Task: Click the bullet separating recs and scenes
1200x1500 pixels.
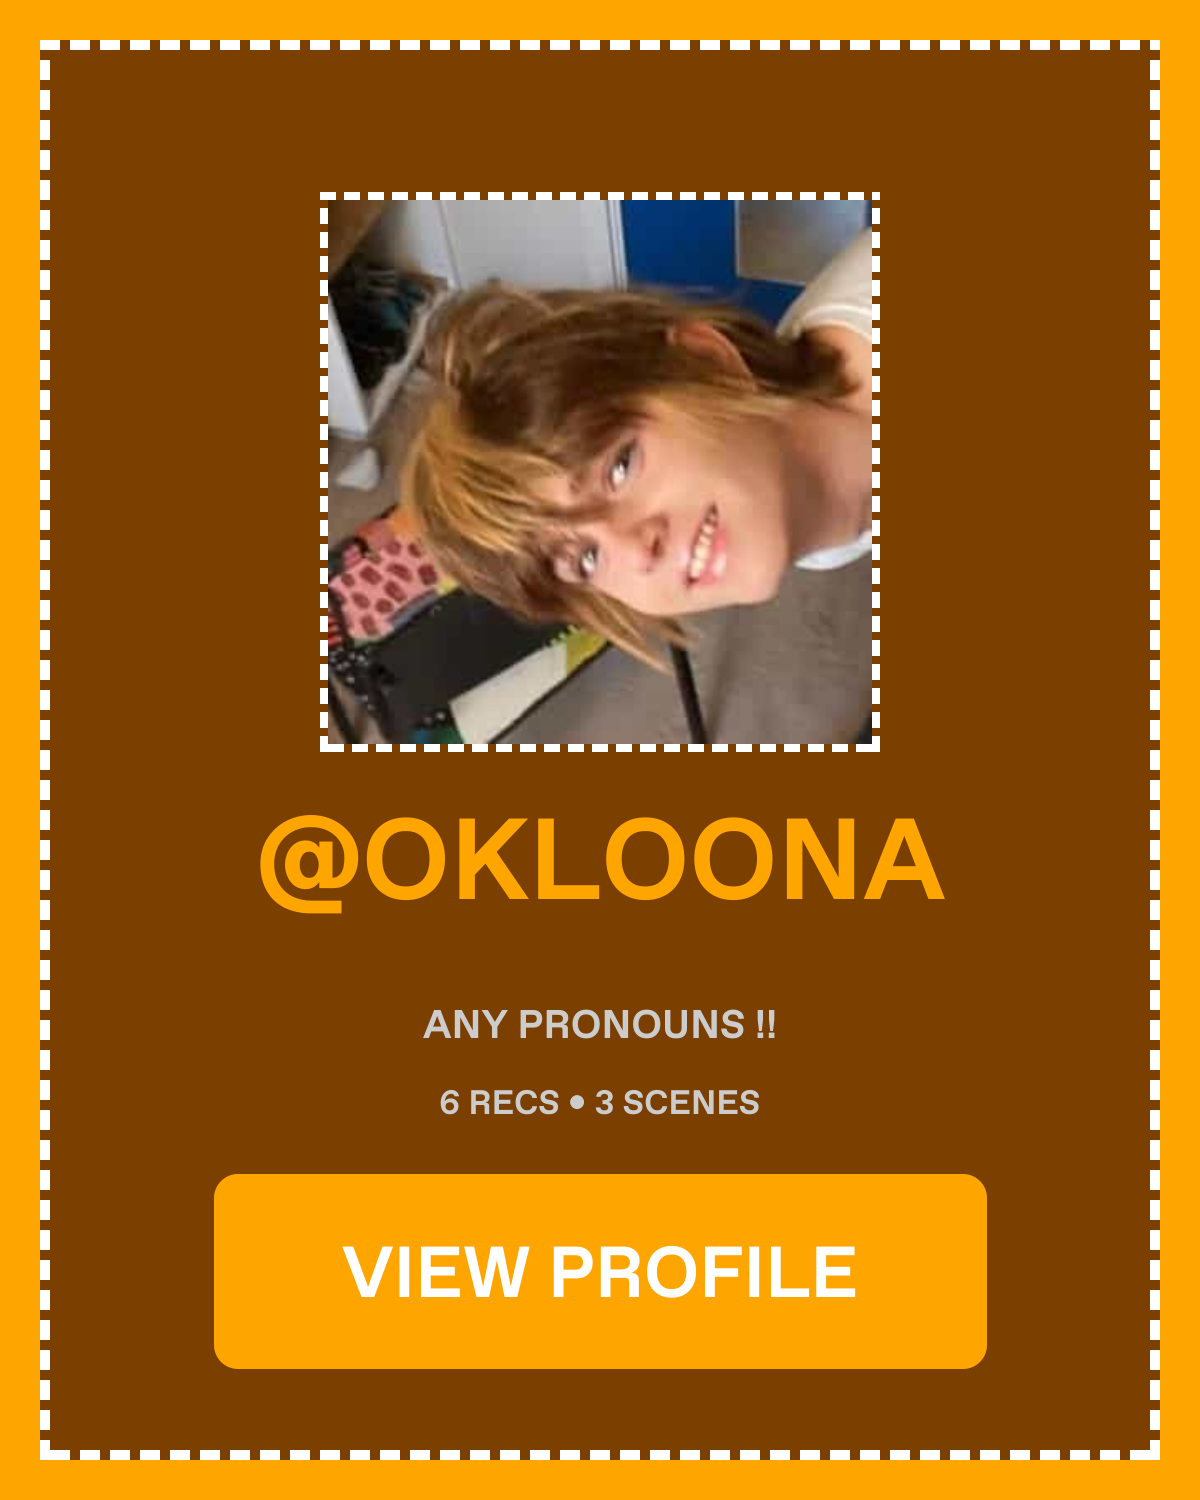Action: (577, 1103)
